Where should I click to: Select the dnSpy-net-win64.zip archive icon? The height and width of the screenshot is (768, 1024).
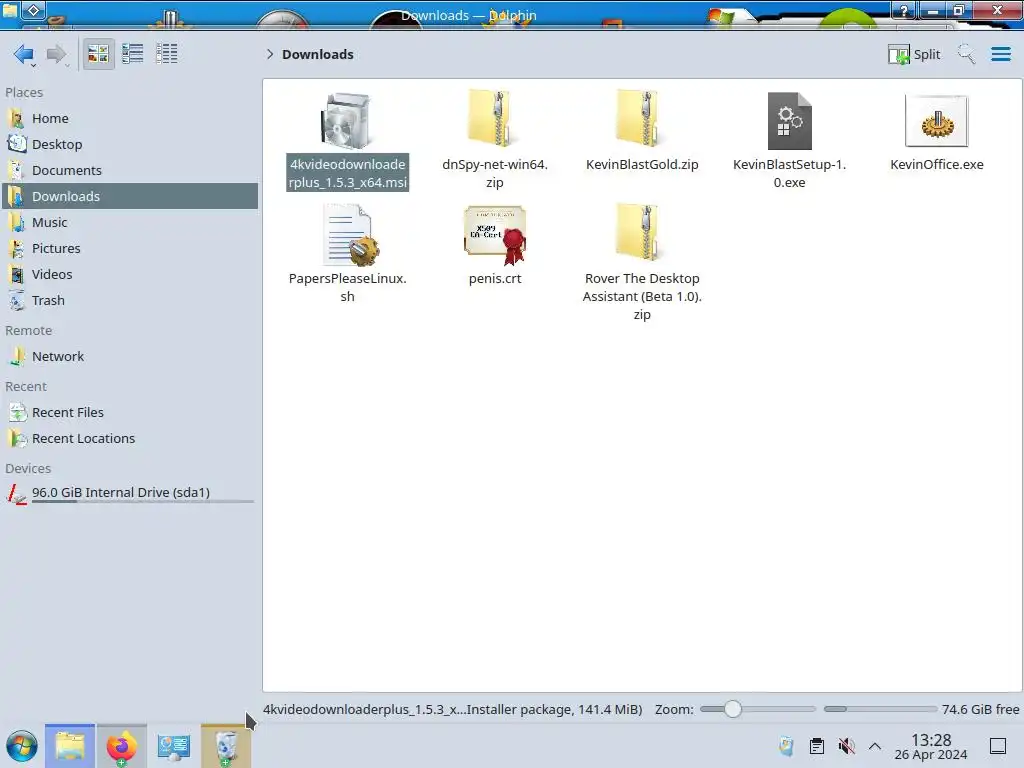point(494,120)
